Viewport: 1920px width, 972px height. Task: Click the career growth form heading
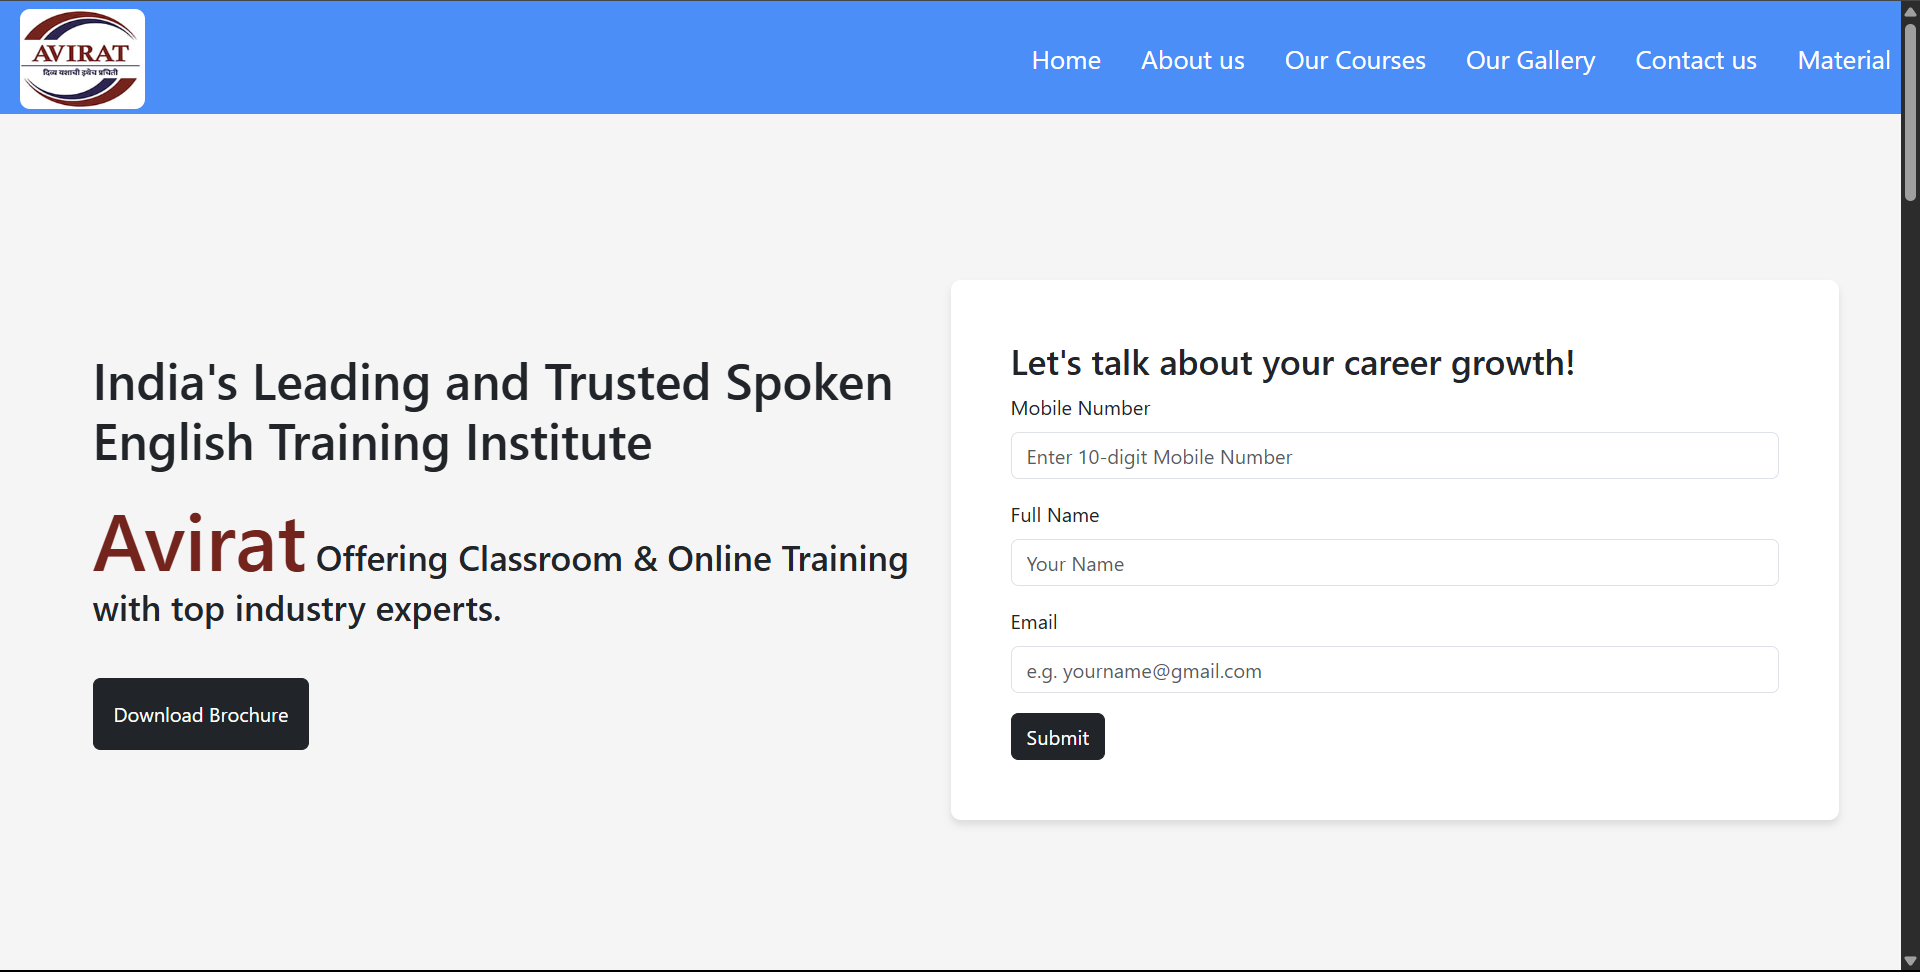point(1292,363)
